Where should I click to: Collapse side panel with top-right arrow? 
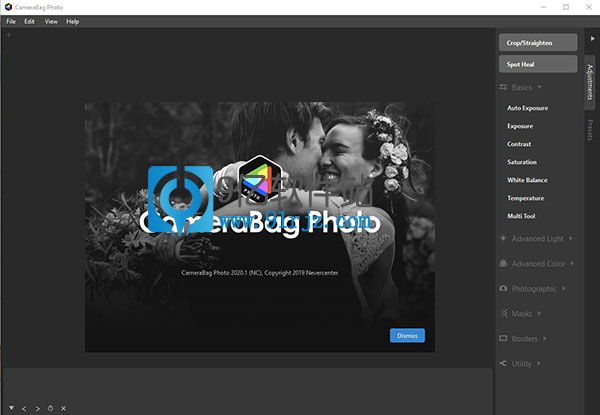(x=592, y=38)
